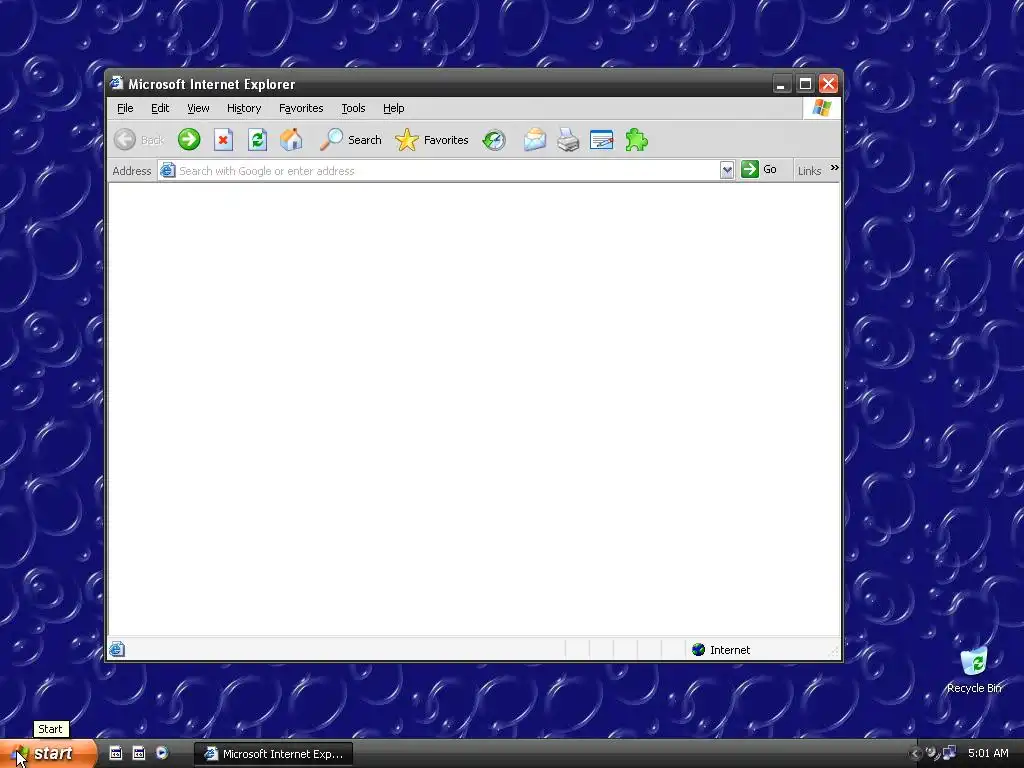Click first Quick Launch window icon
Screen dimensions: 1024x768
pos(116,753)
